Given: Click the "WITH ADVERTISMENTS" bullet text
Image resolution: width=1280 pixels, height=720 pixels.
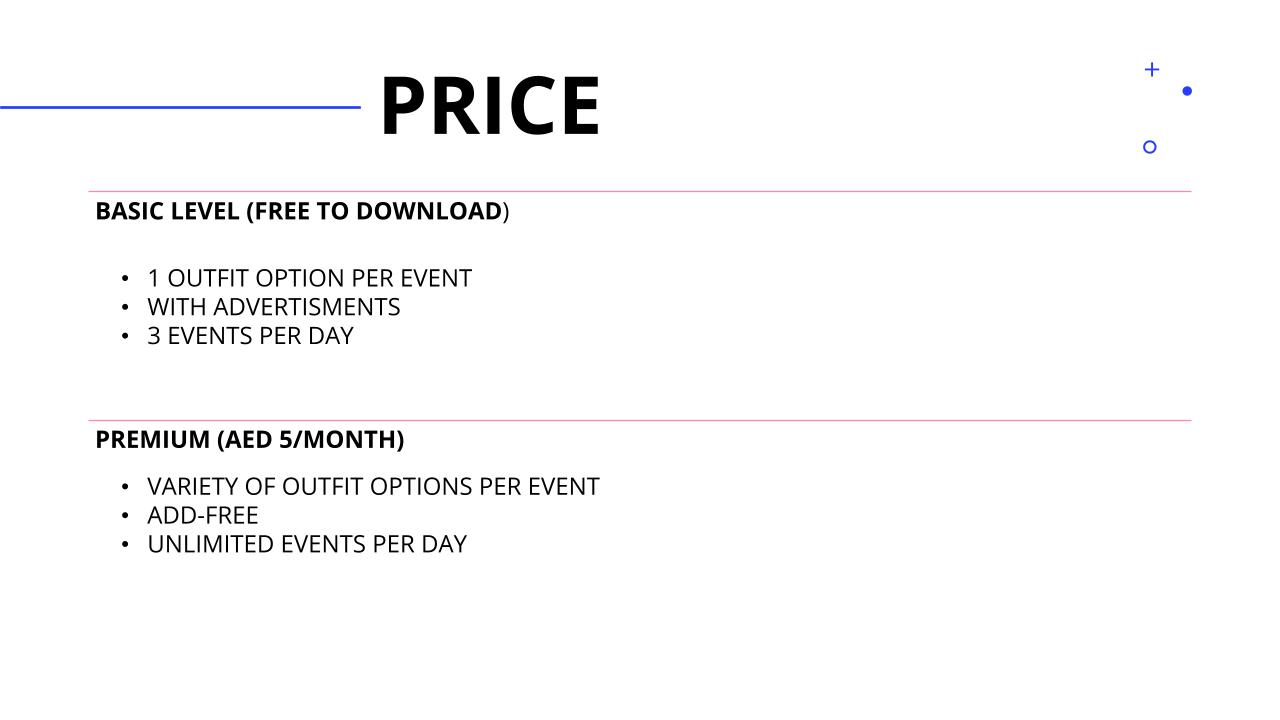Looking at the screenshot, I should coord(273,307).
